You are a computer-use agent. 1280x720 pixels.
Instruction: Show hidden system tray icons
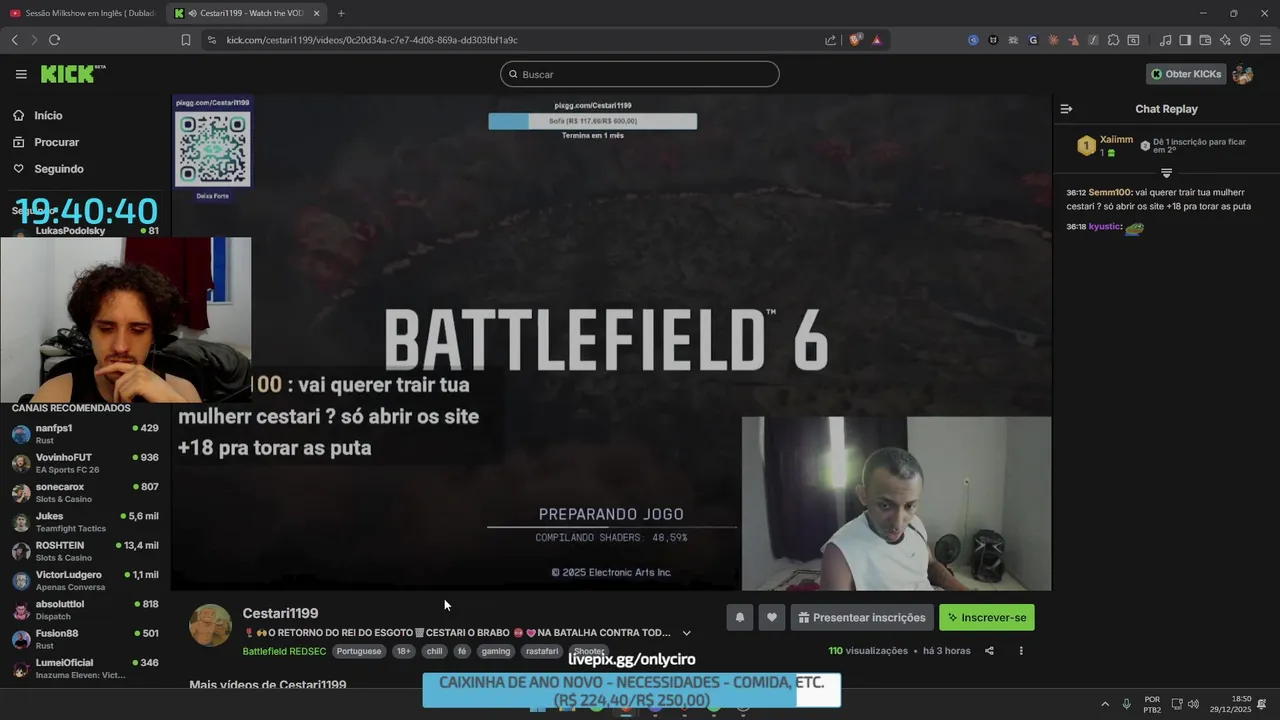(1105, 704)
